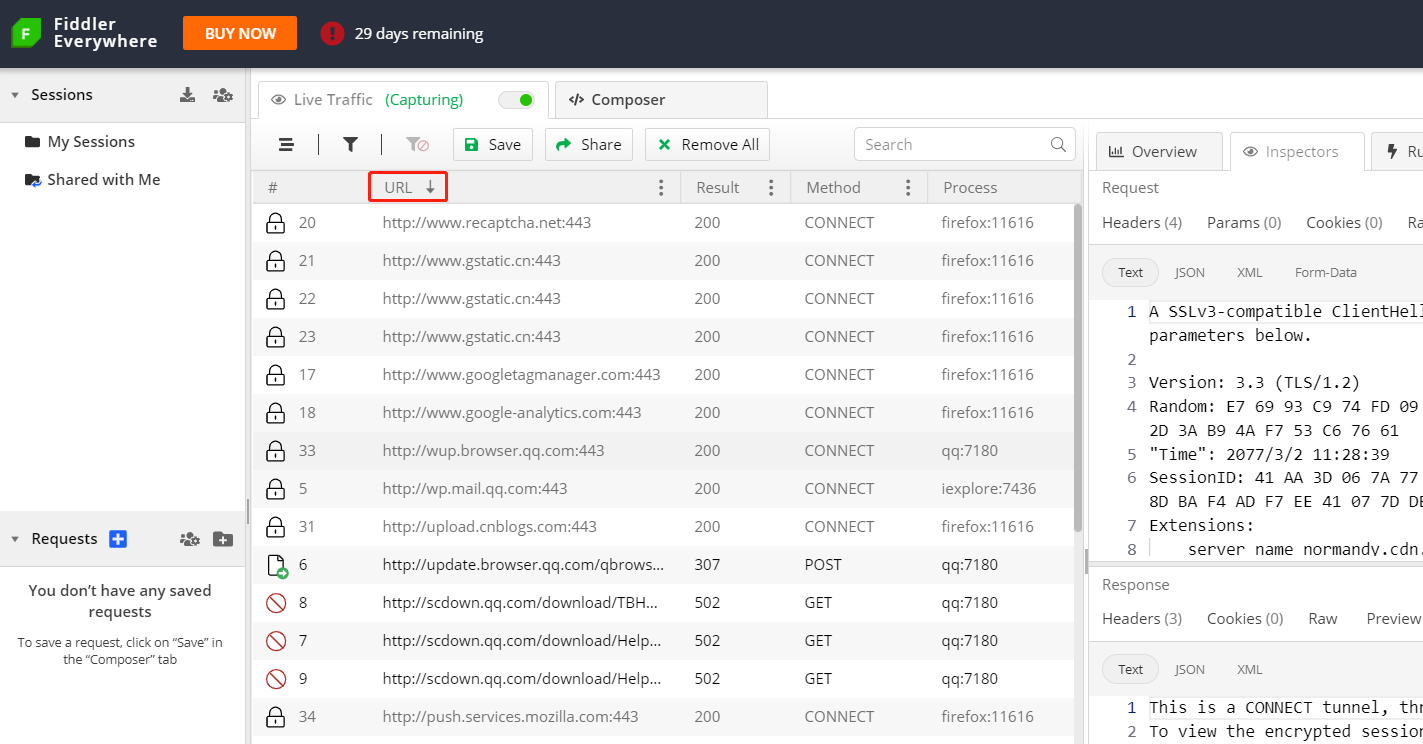This screenshot has width=1423, height=744.
Task: Select request body XML view
Action: point(1249,273)
